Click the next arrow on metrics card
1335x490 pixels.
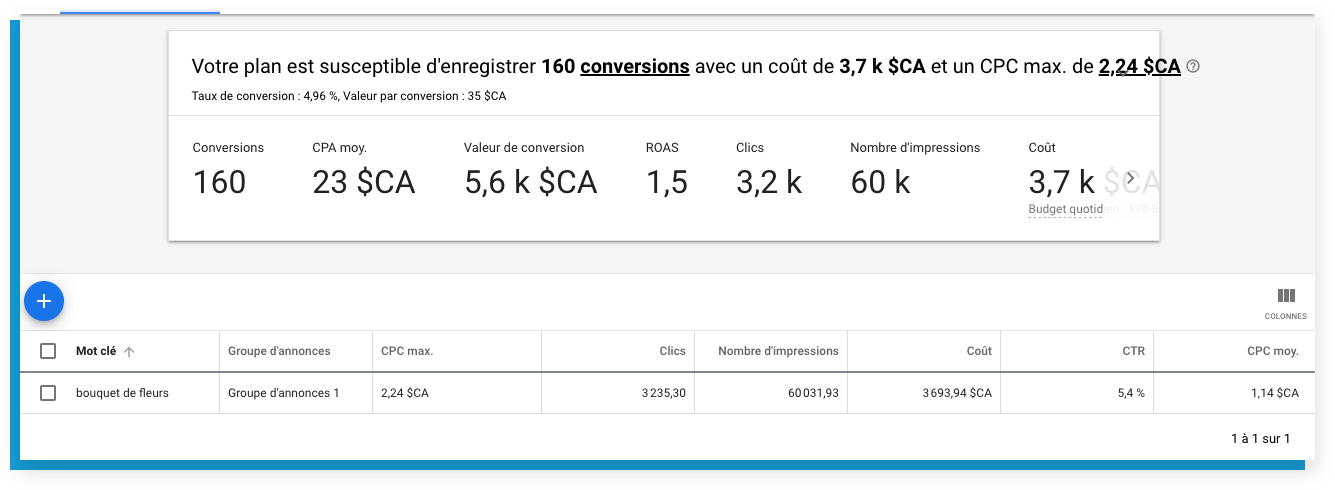click(x=1131, y=179)
